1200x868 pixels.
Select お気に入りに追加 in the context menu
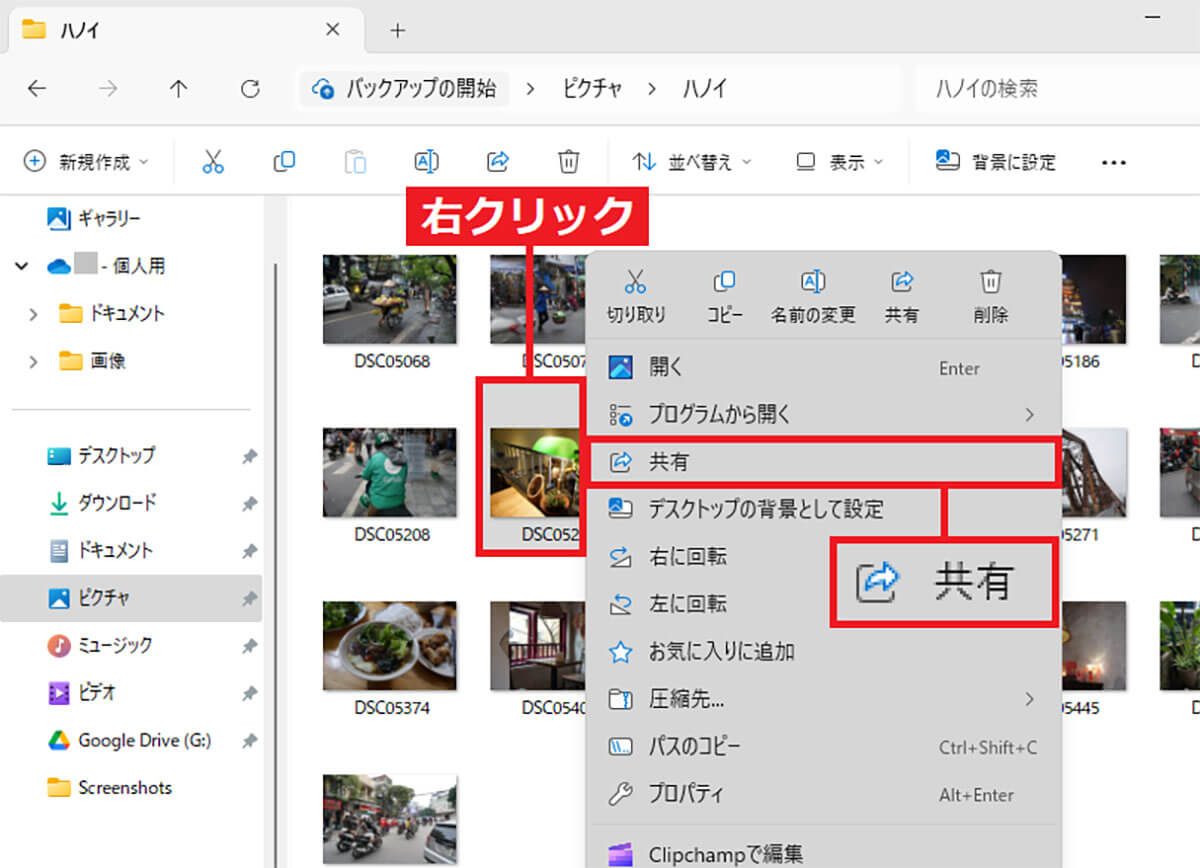[x=822, y=652]
